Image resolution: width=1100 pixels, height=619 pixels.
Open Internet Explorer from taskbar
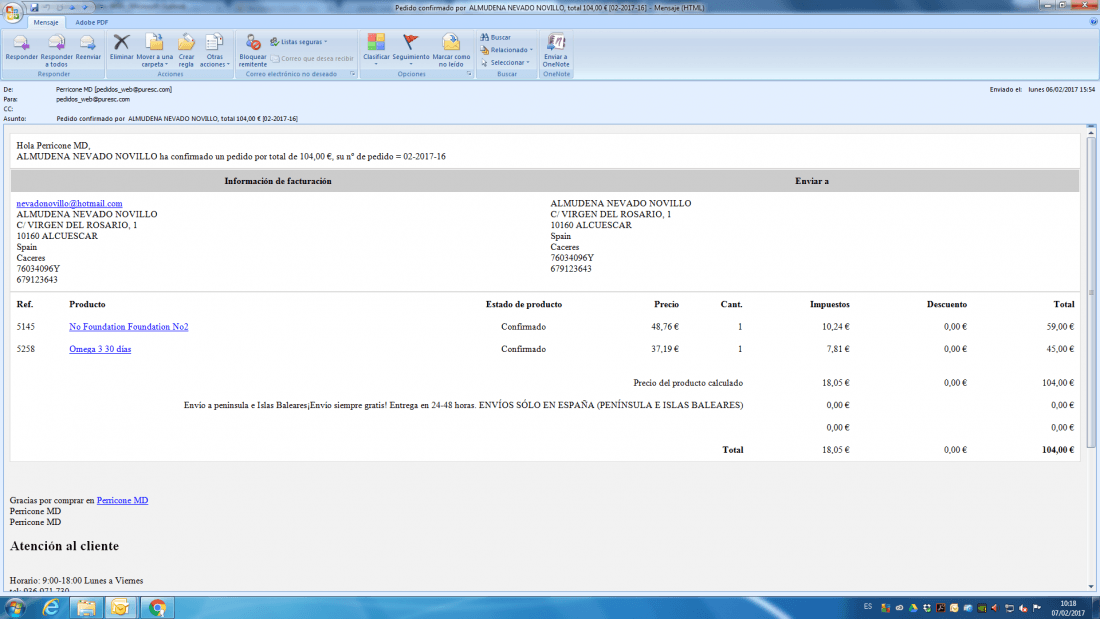pos(51,608)
